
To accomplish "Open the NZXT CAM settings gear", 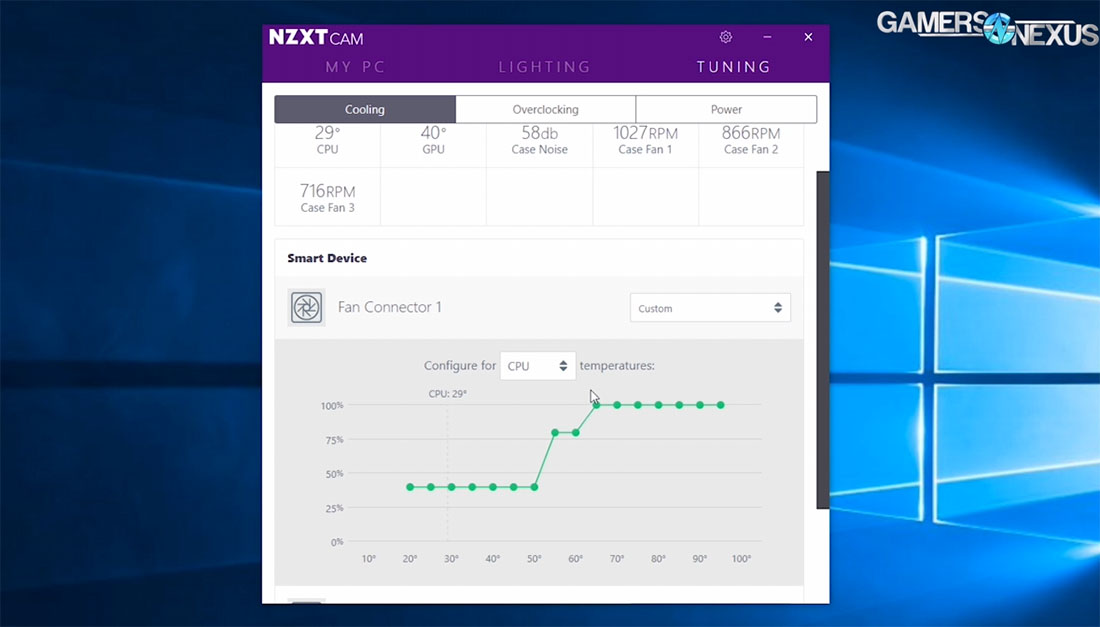I will click(x=725, y=36).
